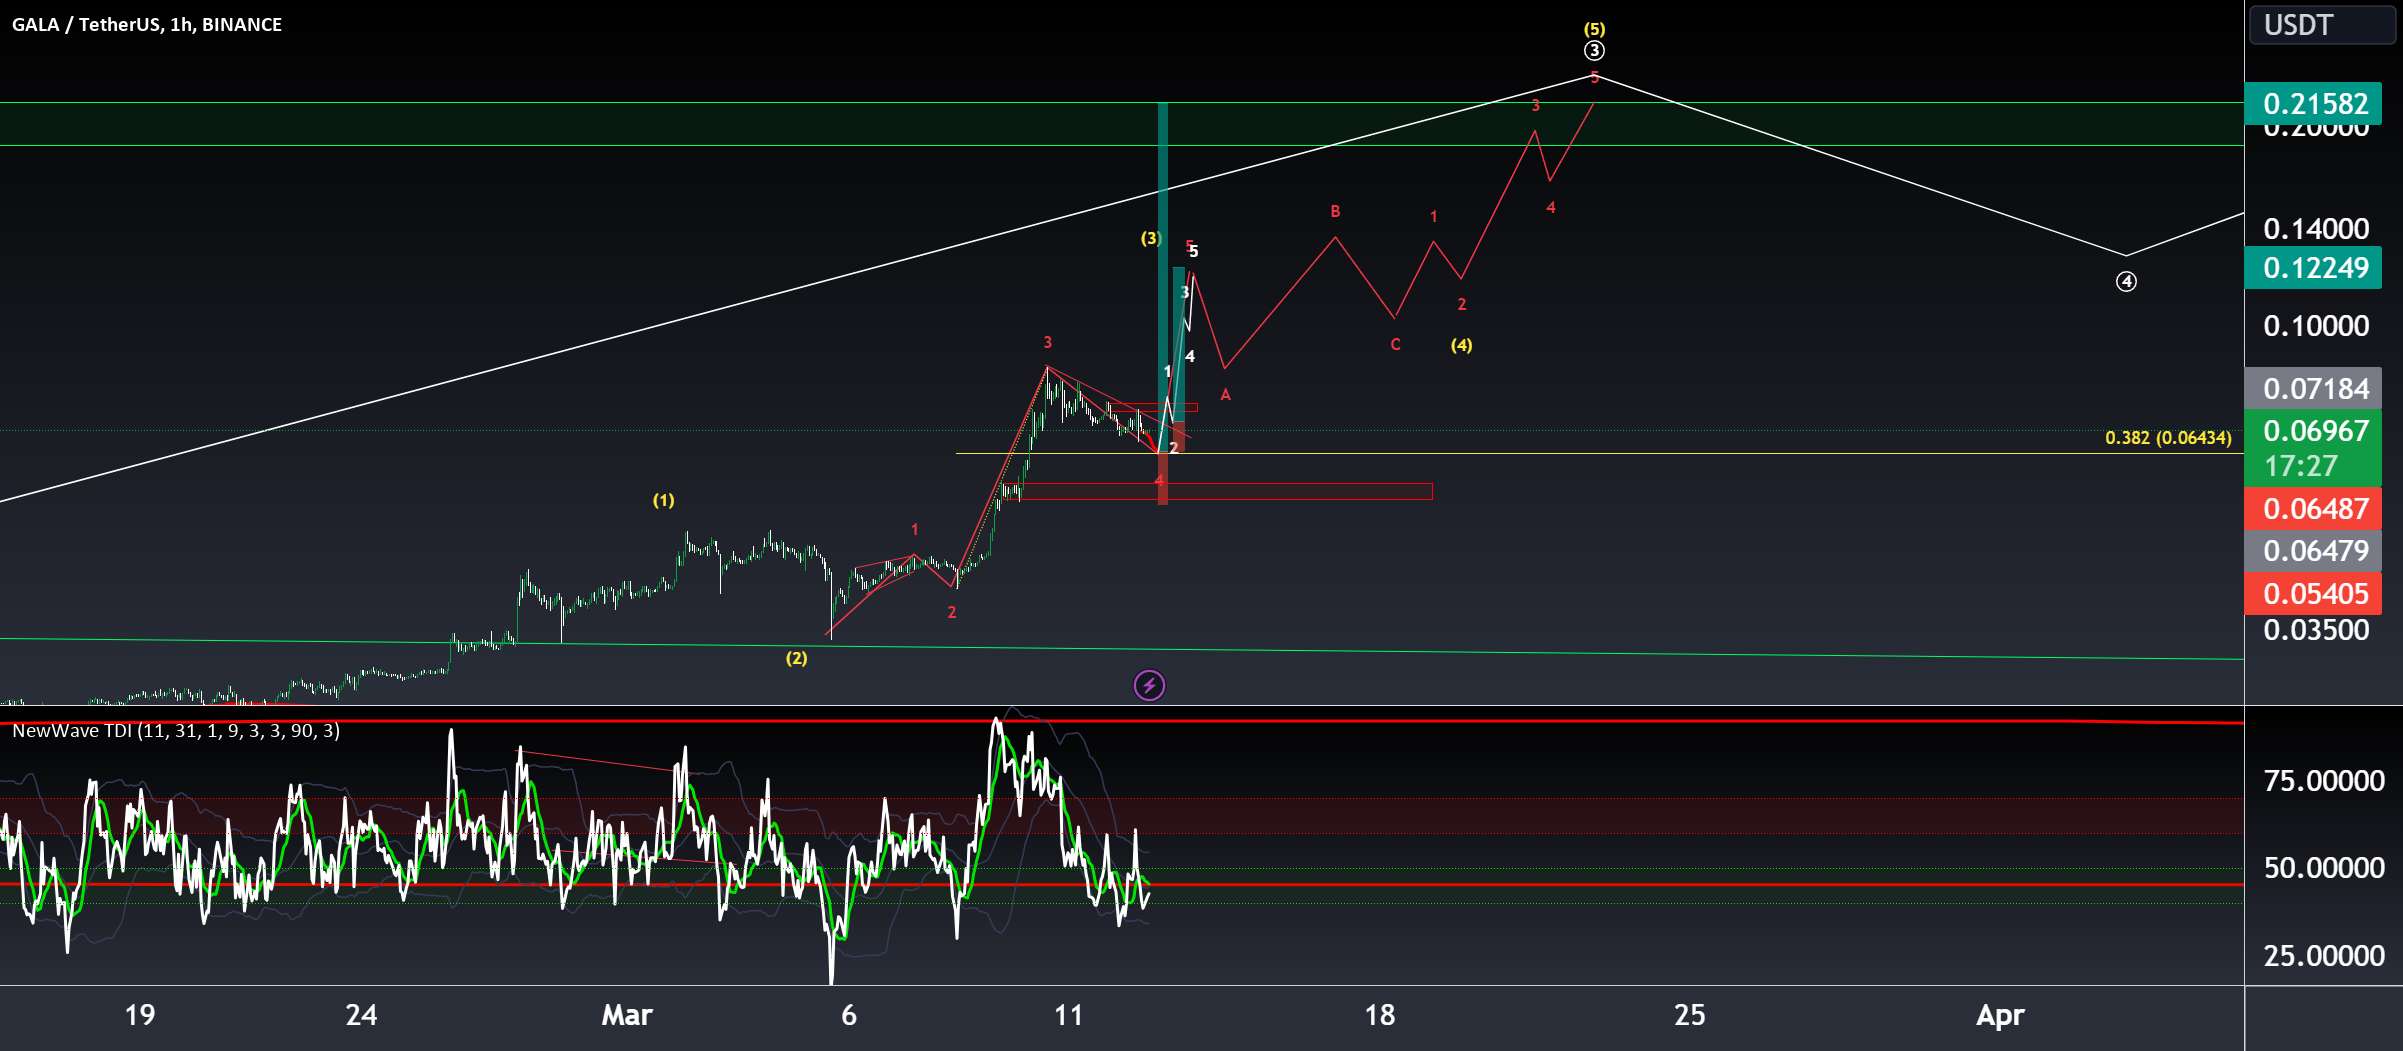Select the red B wave label
This screenshot has height=1051, width=2403.
coord(1335,211)
